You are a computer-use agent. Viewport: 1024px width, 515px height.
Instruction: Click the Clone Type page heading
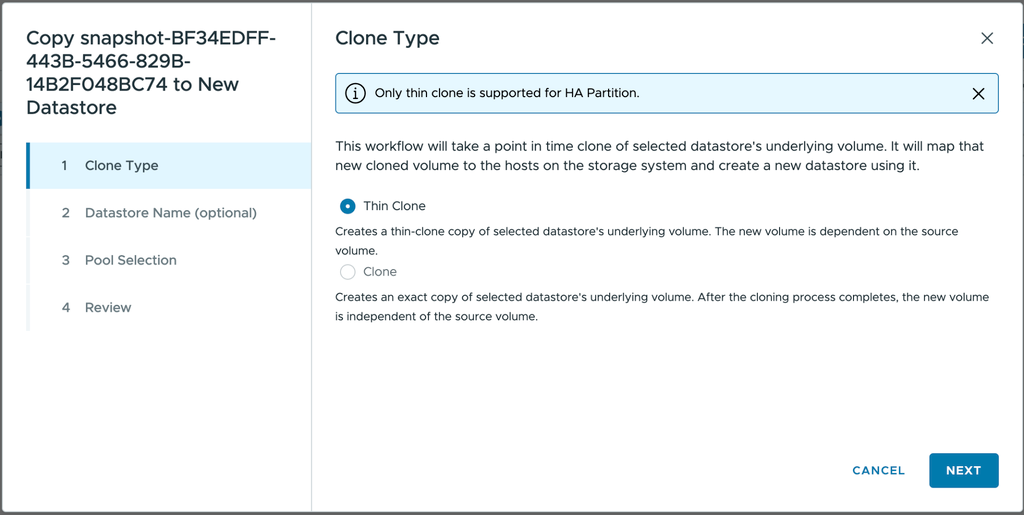pos(387,38)
